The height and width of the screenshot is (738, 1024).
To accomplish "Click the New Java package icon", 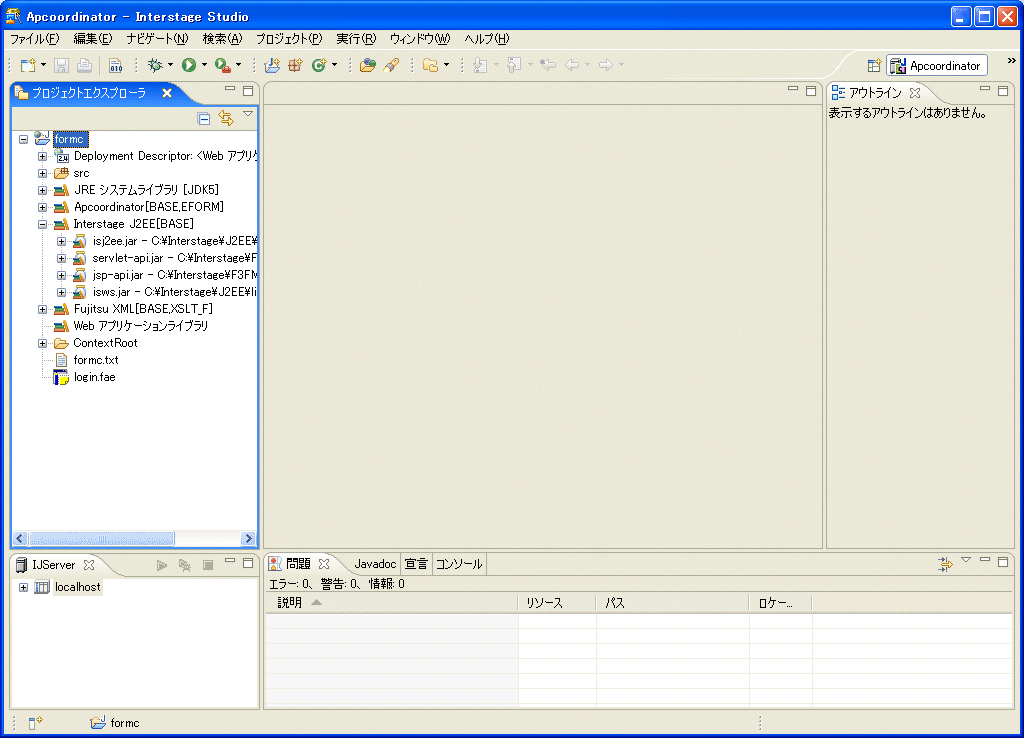I will [x=295, y=65].
